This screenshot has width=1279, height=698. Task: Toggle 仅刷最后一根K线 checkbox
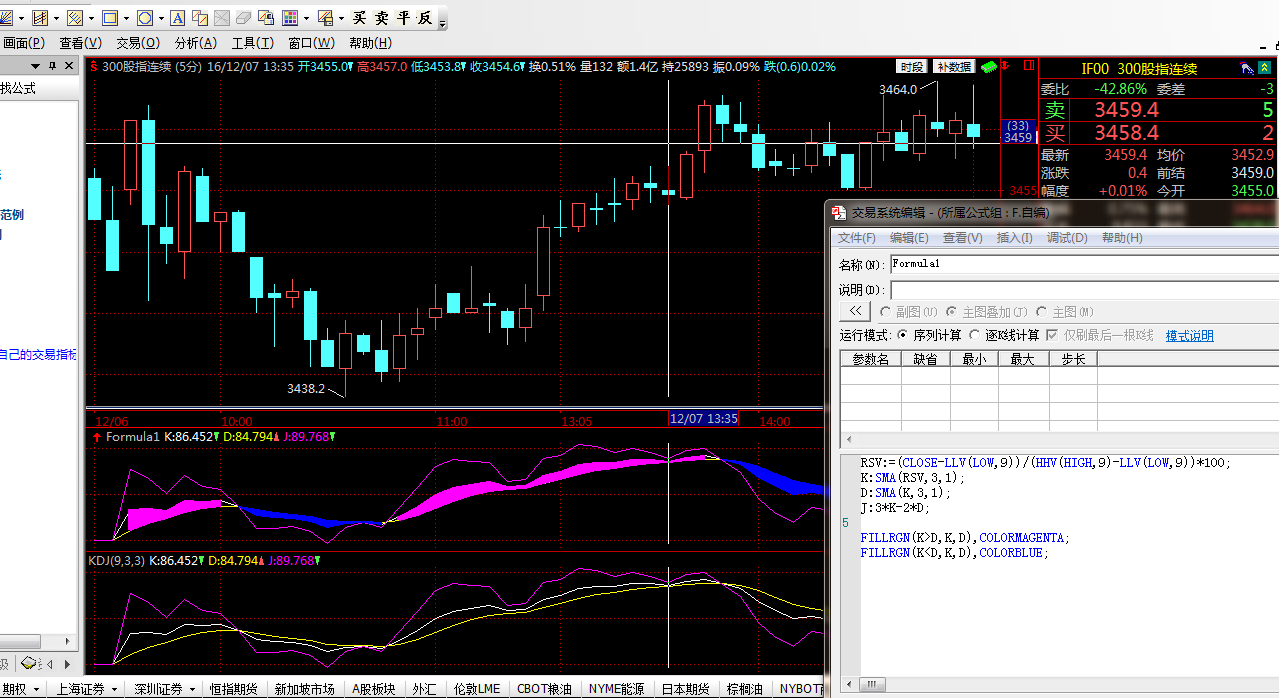1052,335
